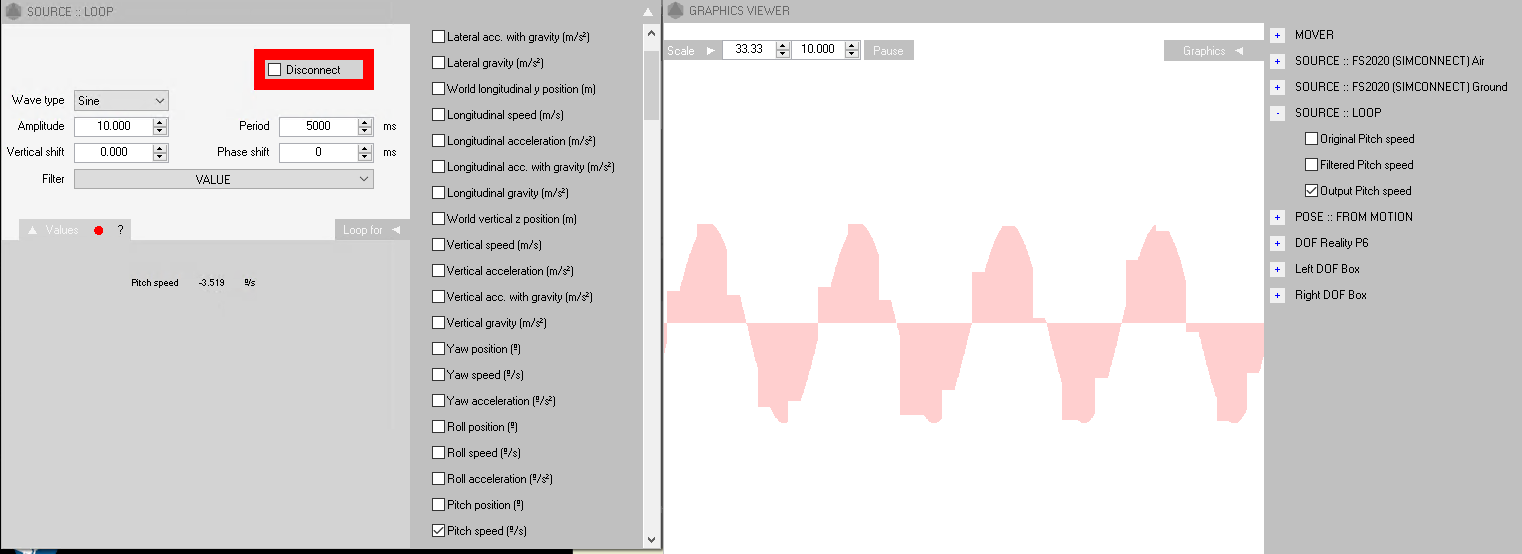1522x554 pixels.
Task: Increase Amplitude with up stepper arrow
Action: pyautogui.click(x=160, y=122)
